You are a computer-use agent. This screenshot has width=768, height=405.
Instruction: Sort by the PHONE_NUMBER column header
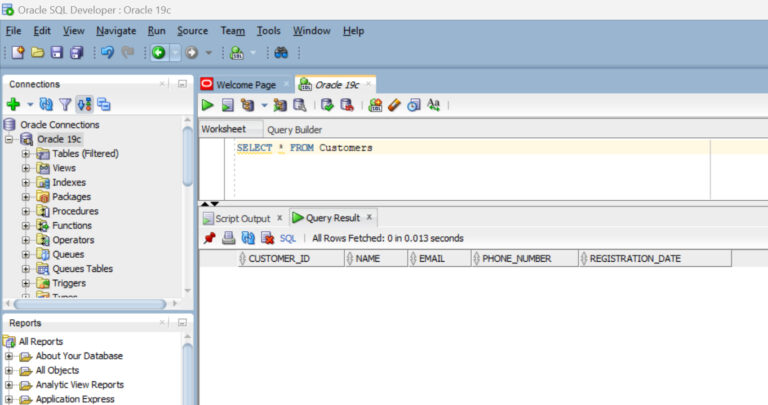click(x=525, y=259)
